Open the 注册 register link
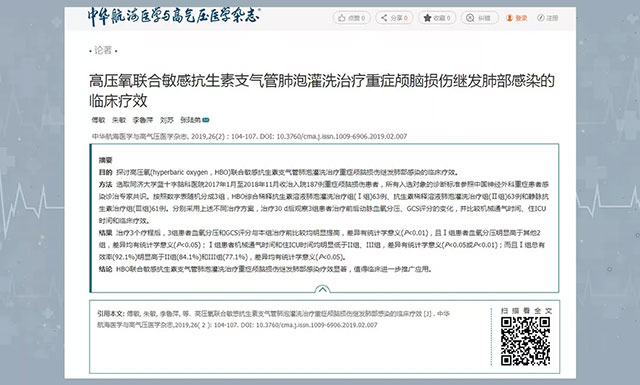 [552, 18]
